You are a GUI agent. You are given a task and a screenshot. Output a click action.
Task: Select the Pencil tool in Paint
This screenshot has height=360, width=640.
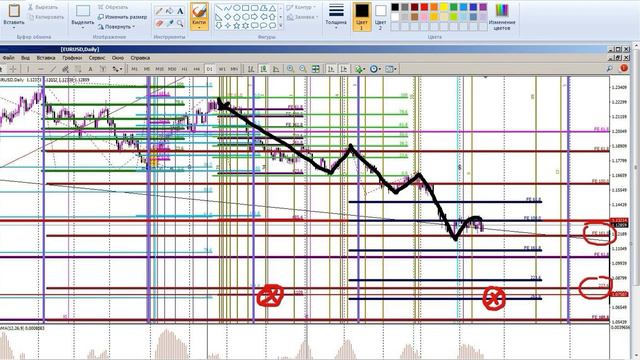click(x=159, y=11)
